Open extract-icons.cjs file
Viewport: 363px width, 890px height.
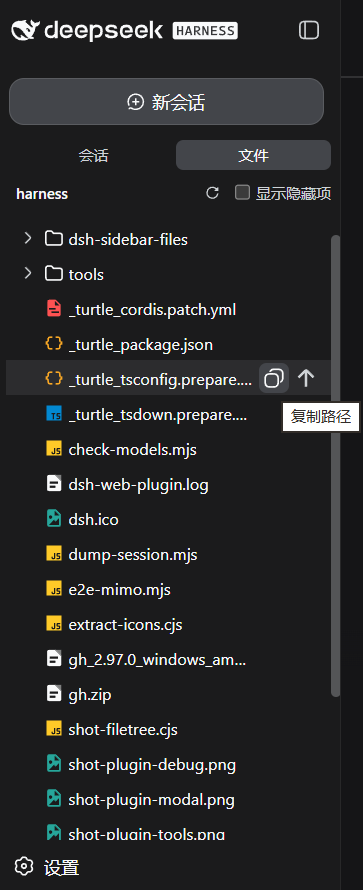pos(125,625)
